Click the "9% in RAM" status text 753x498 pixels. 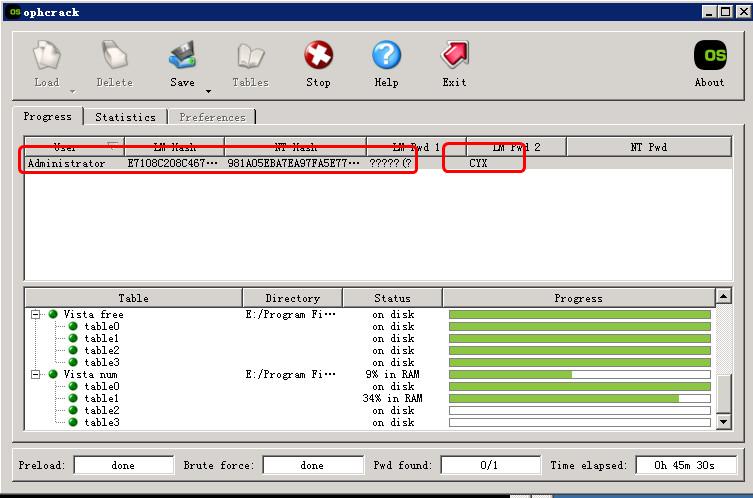[x=392, y=375]
